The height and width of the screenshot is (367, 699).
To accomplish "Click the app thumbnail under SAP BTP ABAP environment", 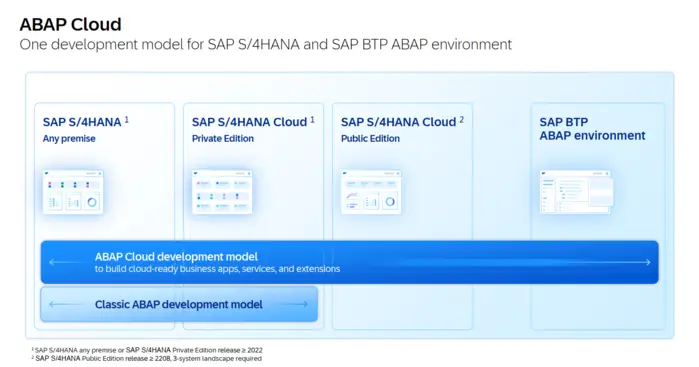I will (x=576, y=192).
